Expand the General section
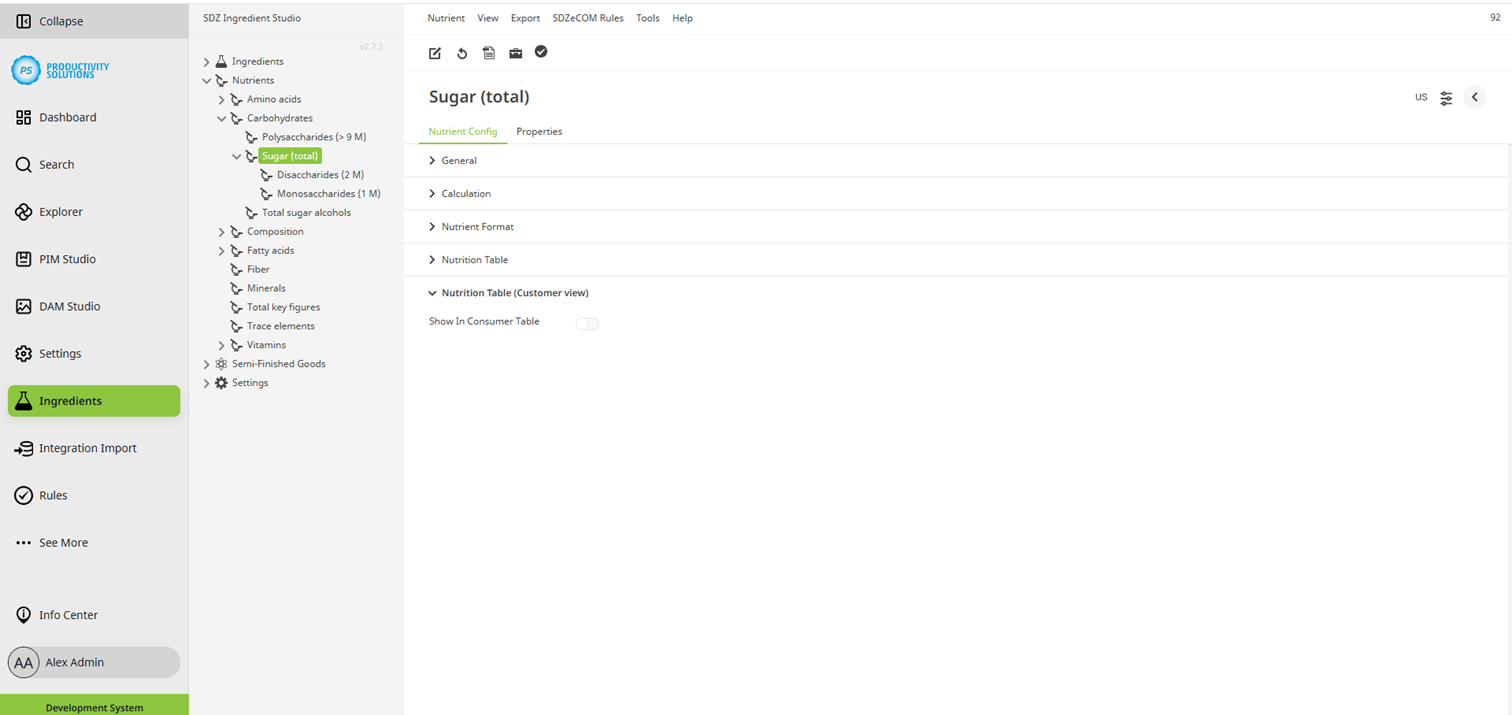 [x=458, y=160]
